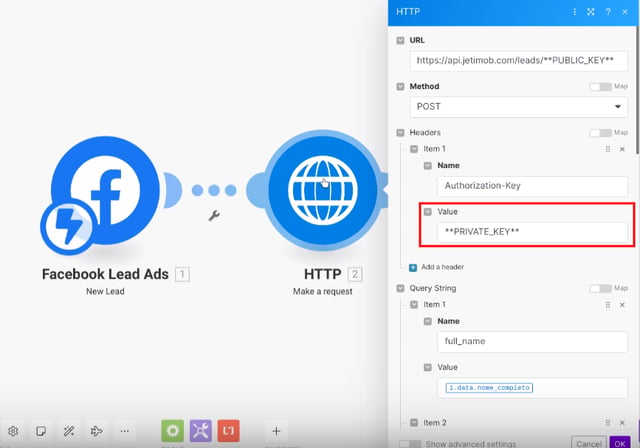Click drag handle of Query String Item 1
Screen dimensions: 640x448
pyautogui.click(x=608, y=305)
